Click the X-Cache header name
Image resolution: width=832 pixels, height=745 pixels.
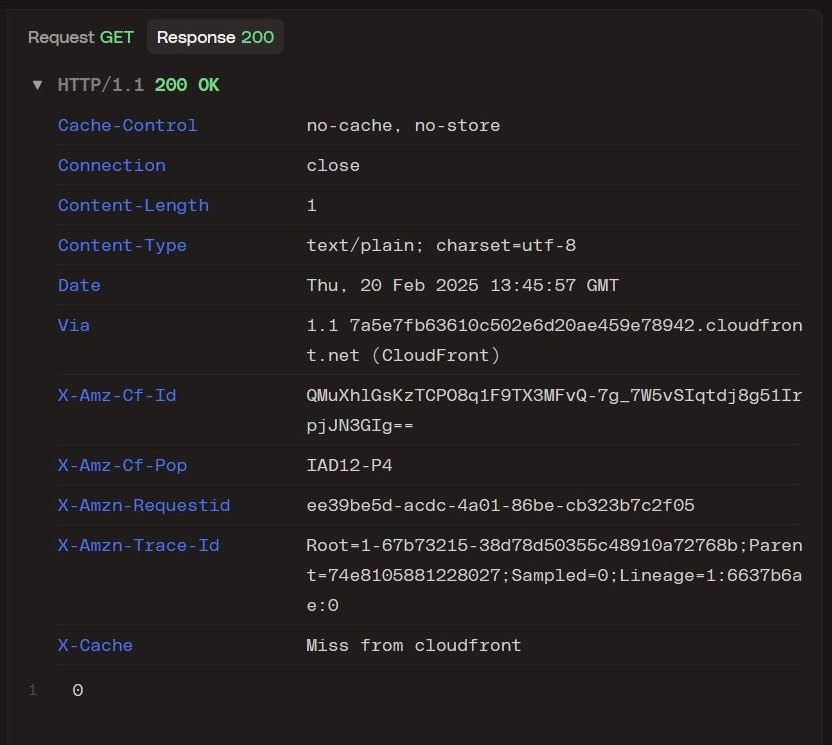click(95, 645)
